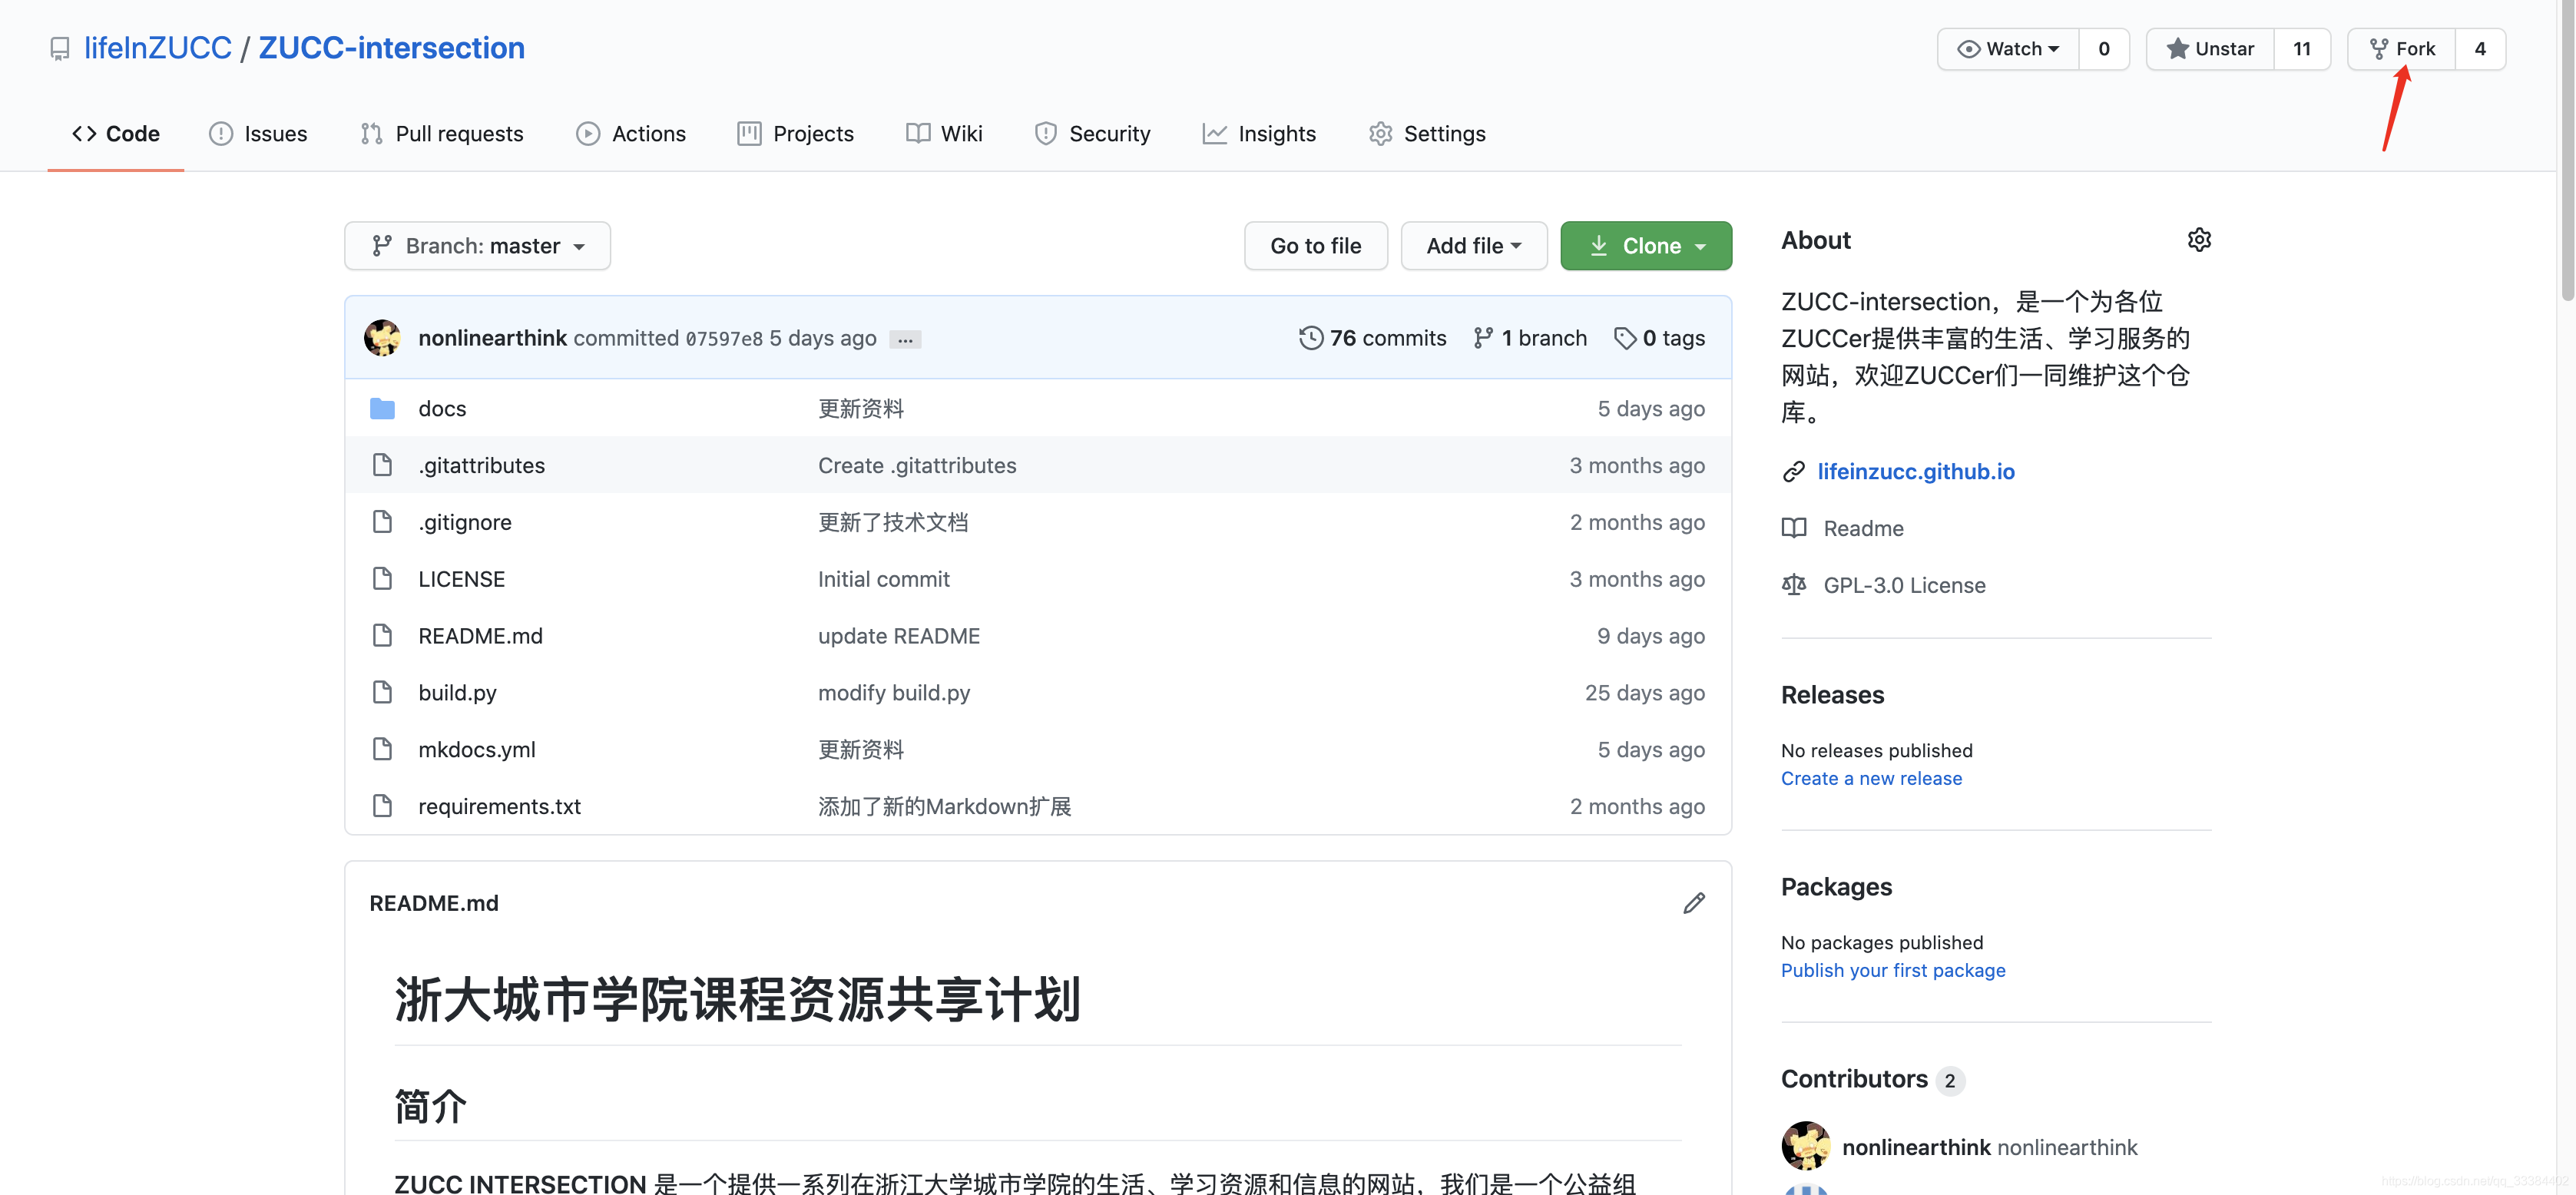Expand the commit message ellipsis button
2576x1195 pixels.
(x=905, y=340)
